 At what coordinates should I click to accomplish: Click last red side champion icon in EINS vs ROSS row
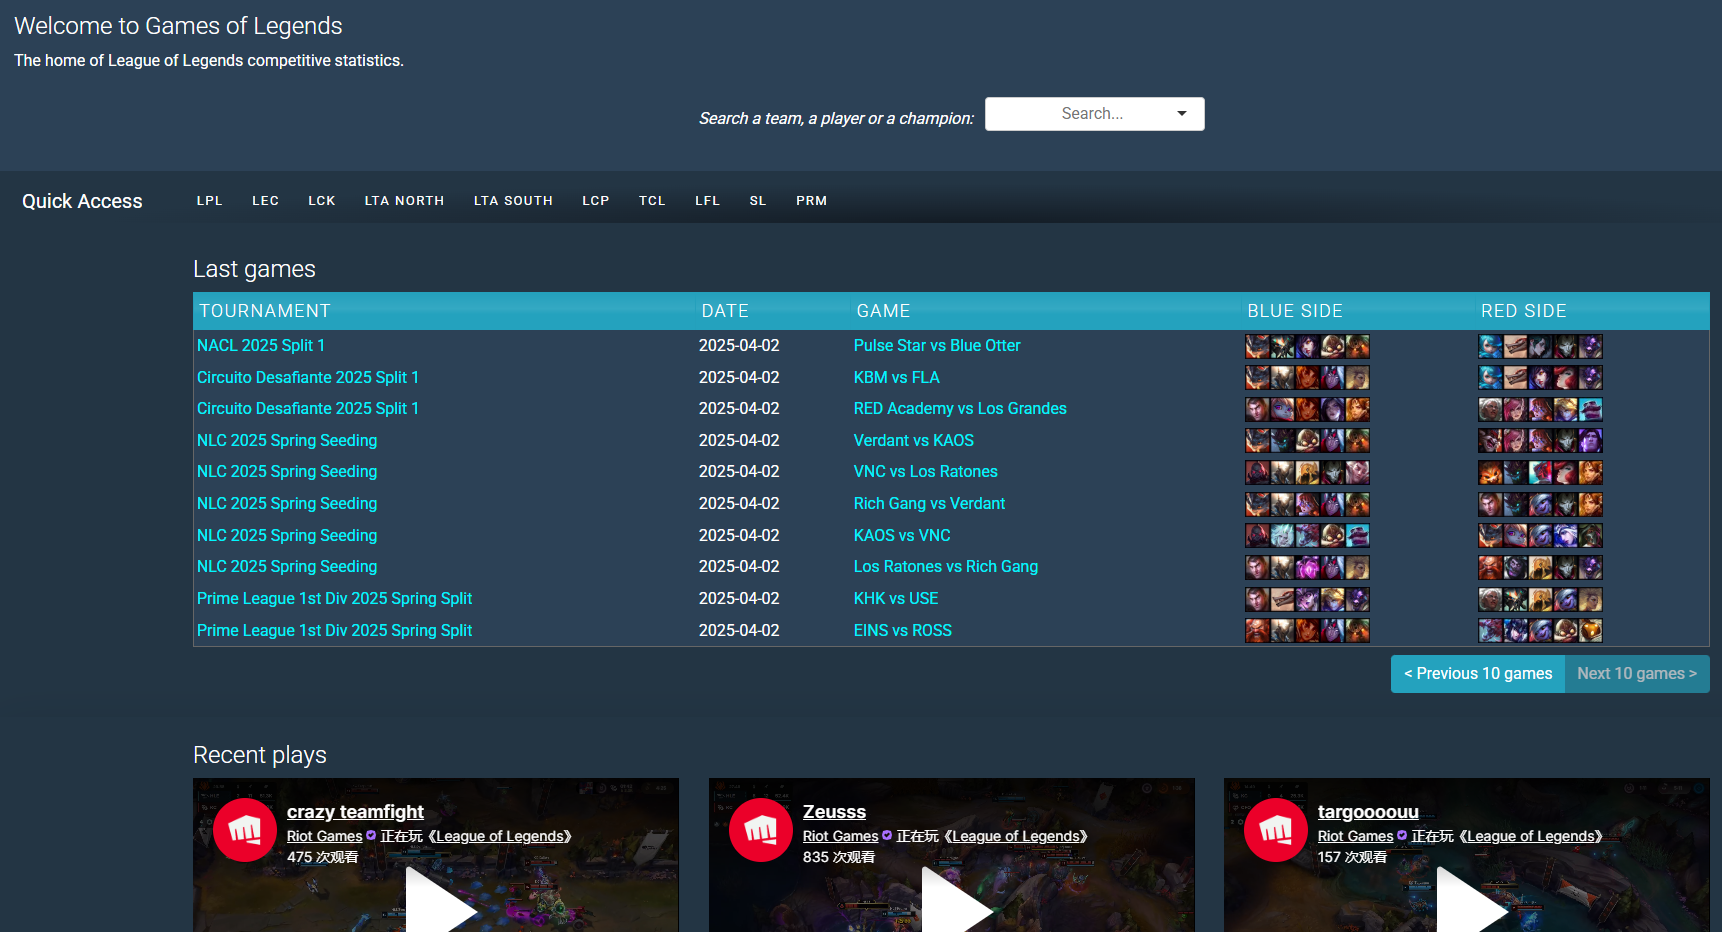(x=1590, y=631)
